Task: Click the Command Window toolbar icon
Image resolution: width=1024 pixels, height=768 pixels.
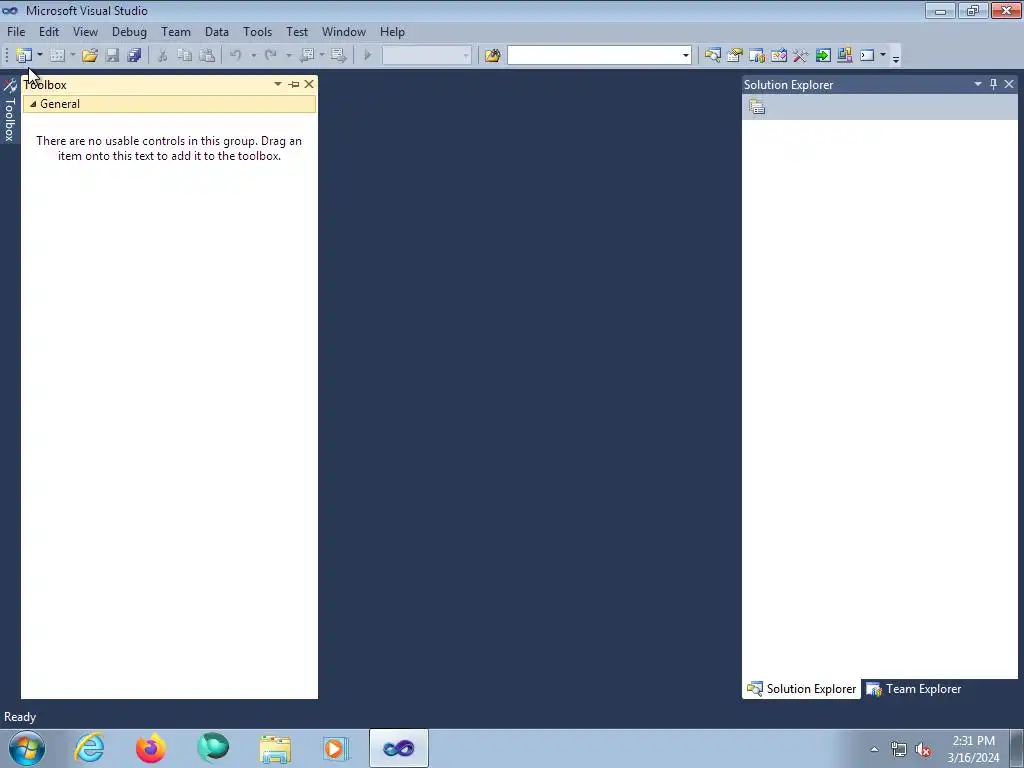Action: 867,56
